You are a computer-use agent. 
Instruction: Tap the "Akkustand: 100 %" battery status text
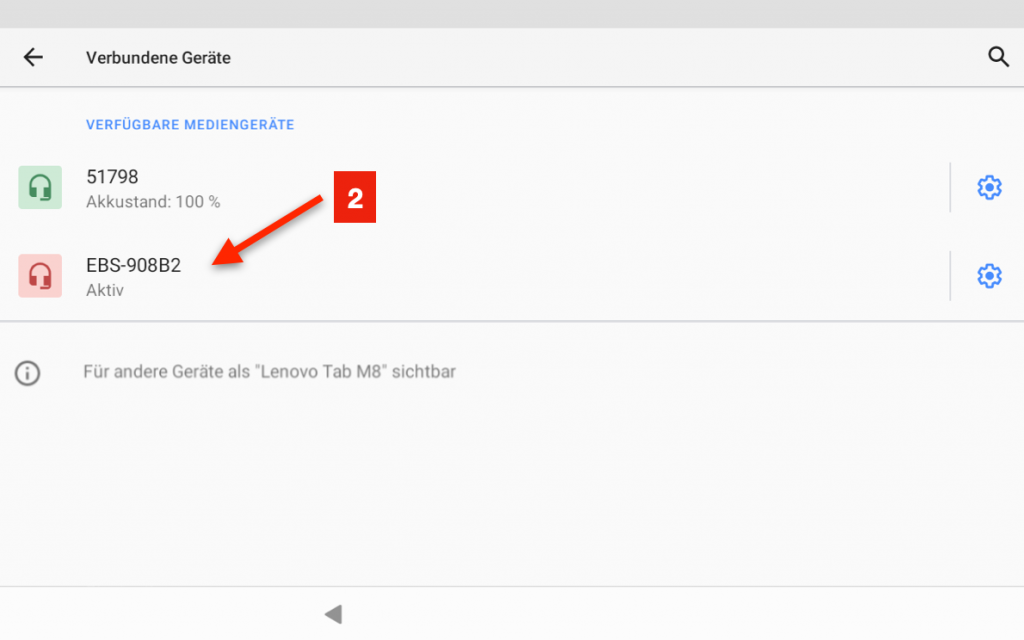[x=153, y=202]
